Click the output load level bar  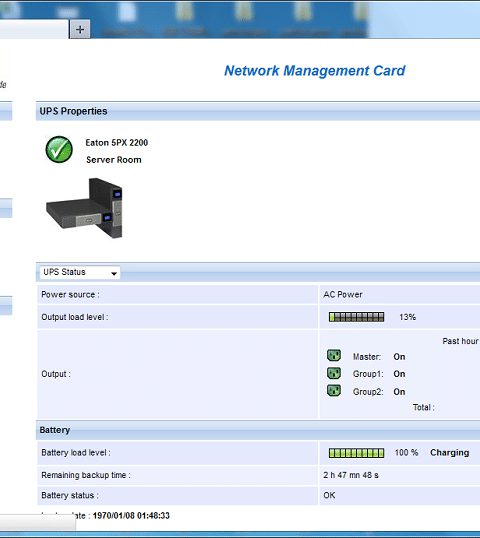[356, 317]
